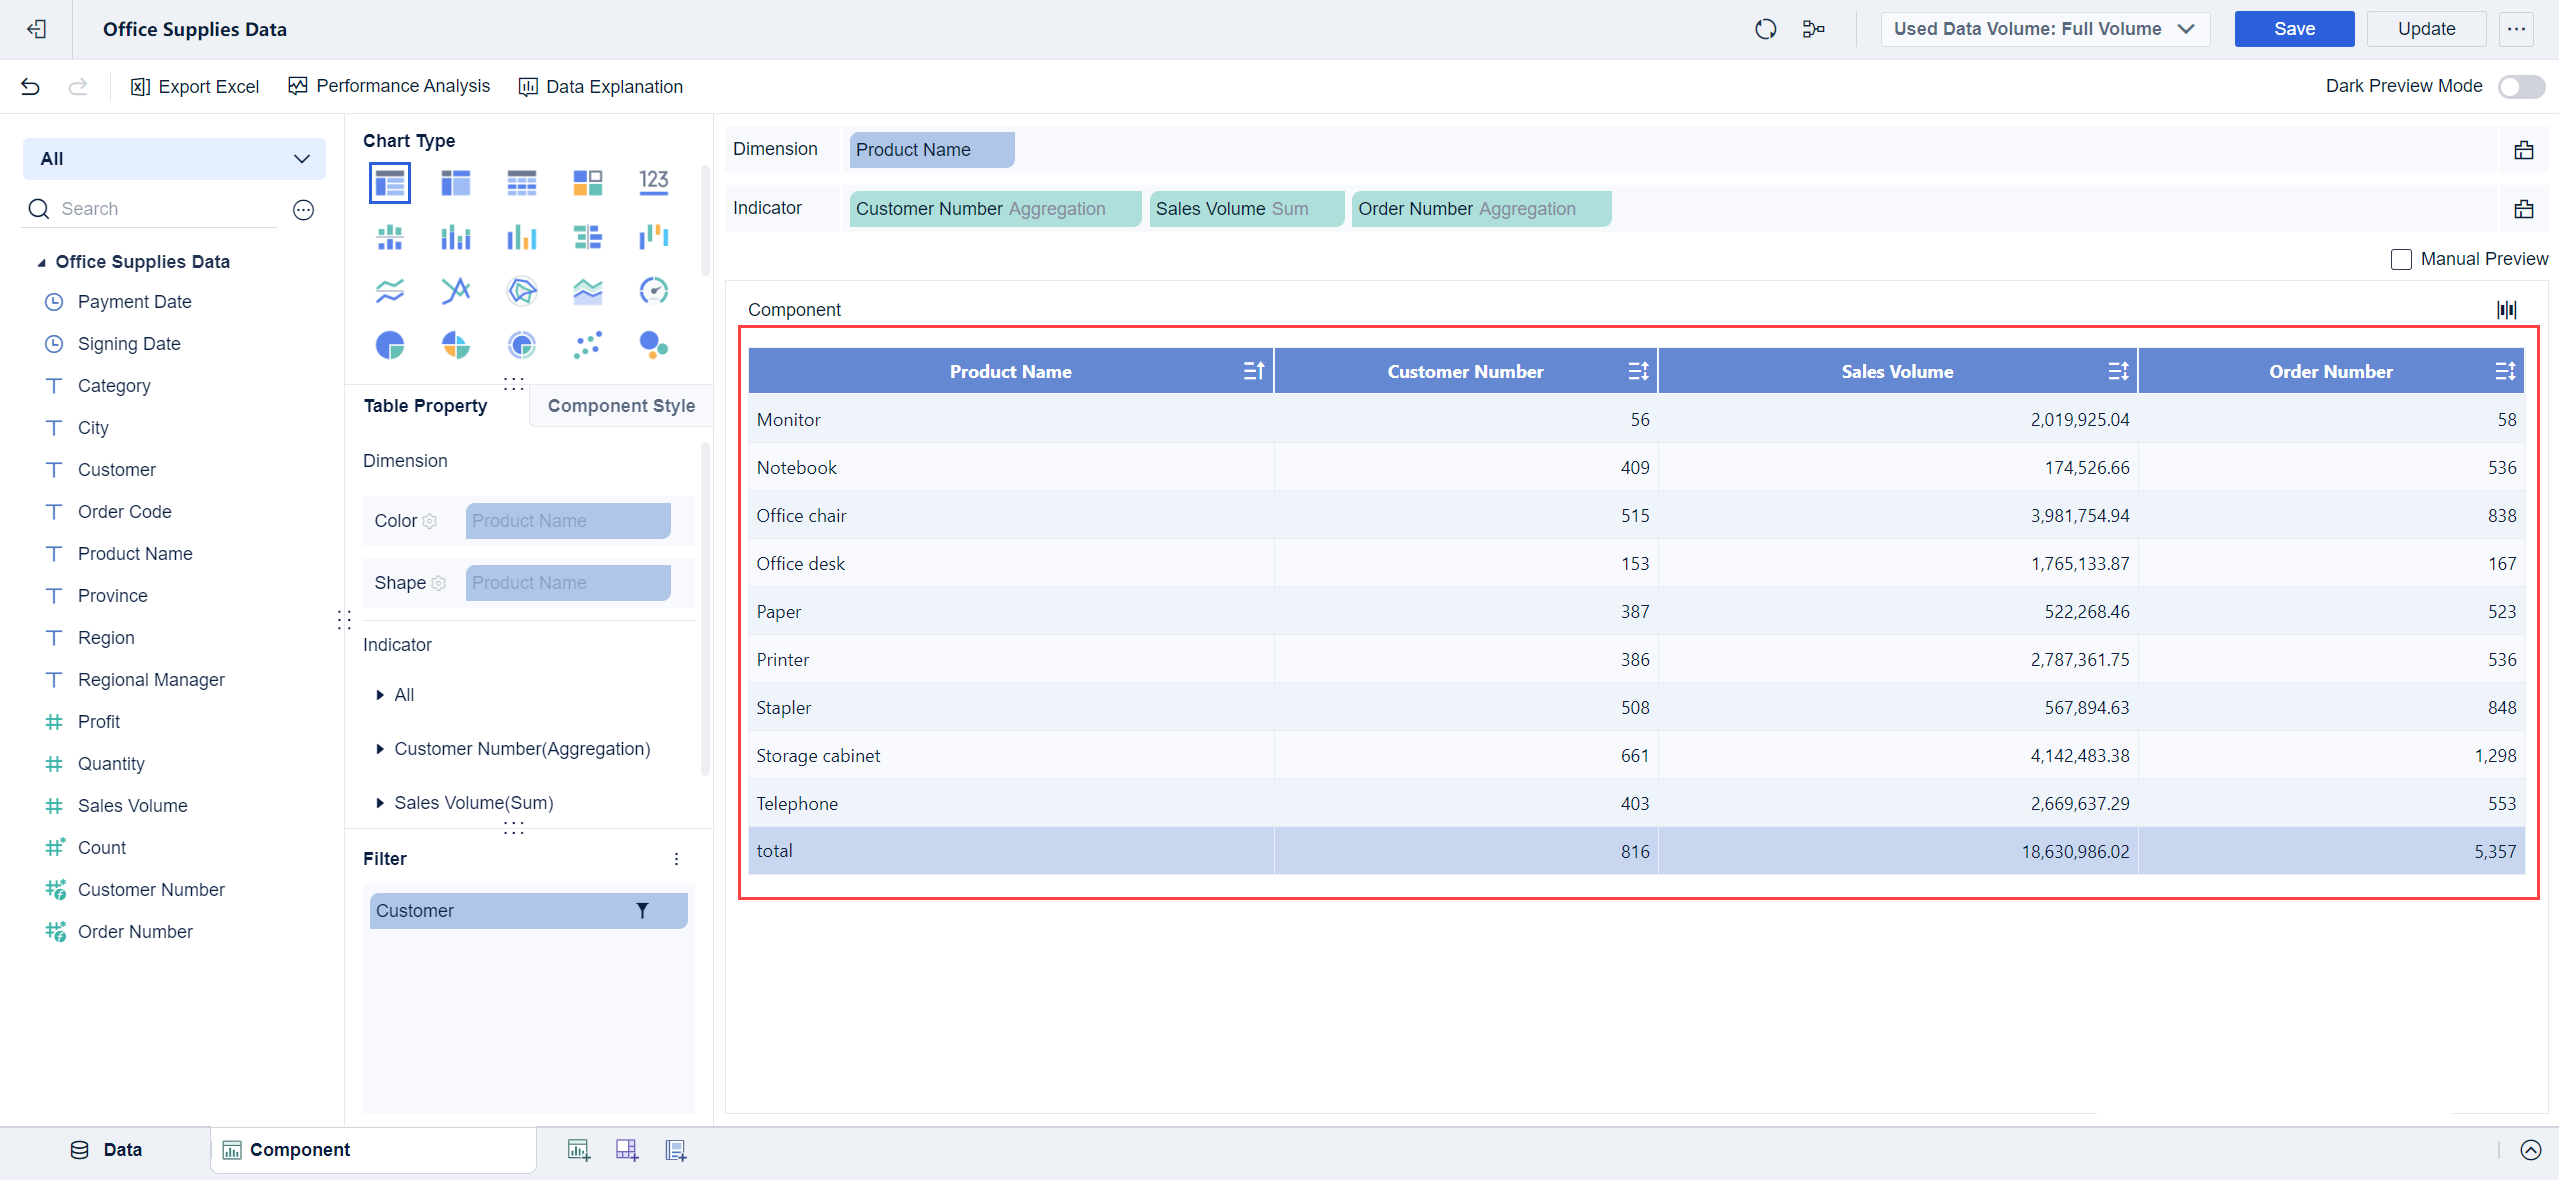
Task: Select the radar chart type
Action: (522, 291)
